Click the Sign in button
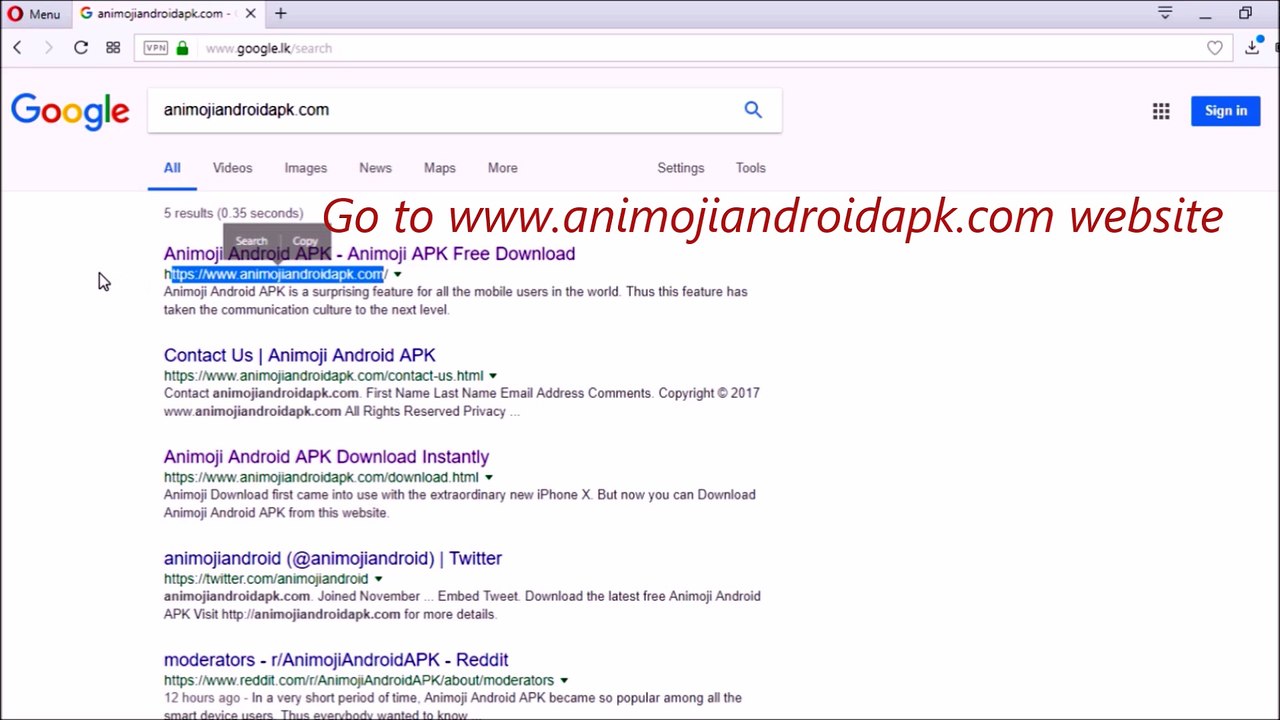This screenshot has width=1280, height=720. click(x=1225, y=111)
